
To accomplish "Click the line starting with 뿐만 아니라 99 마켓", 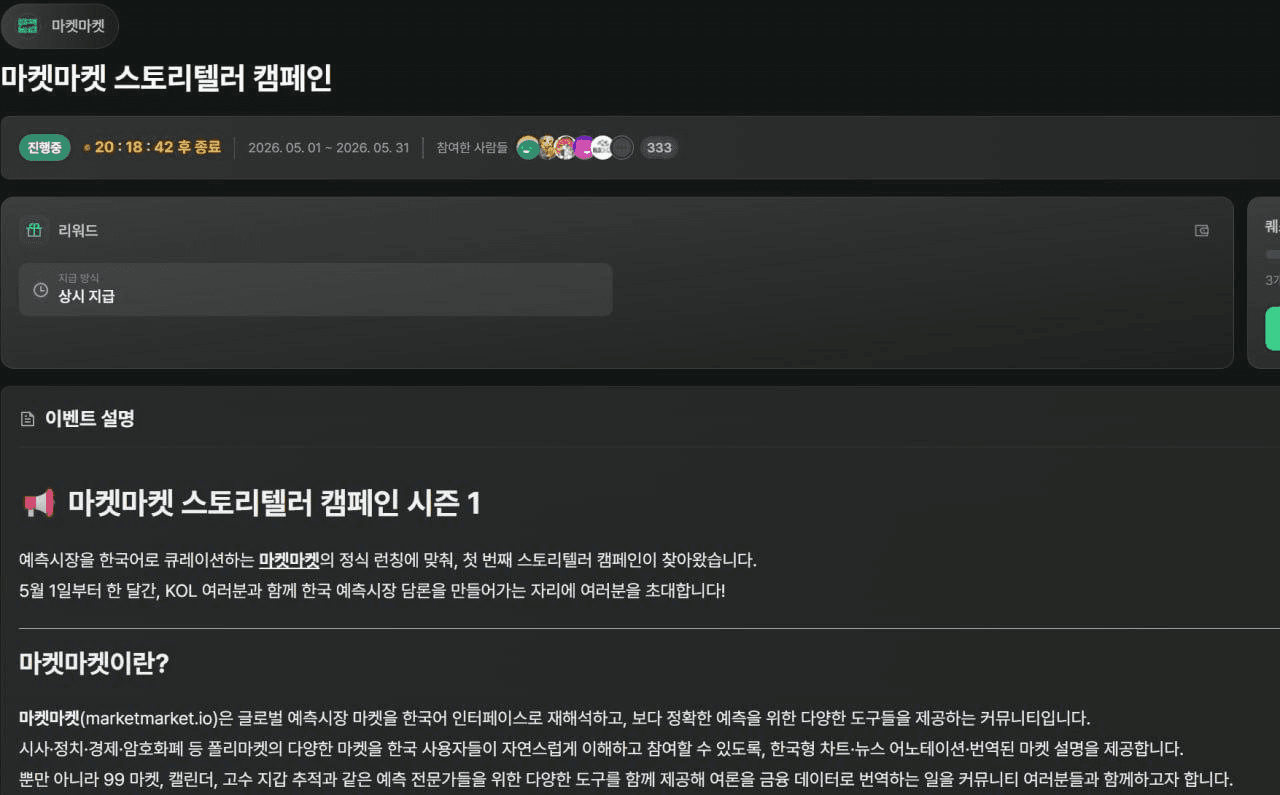I will 626,779.
